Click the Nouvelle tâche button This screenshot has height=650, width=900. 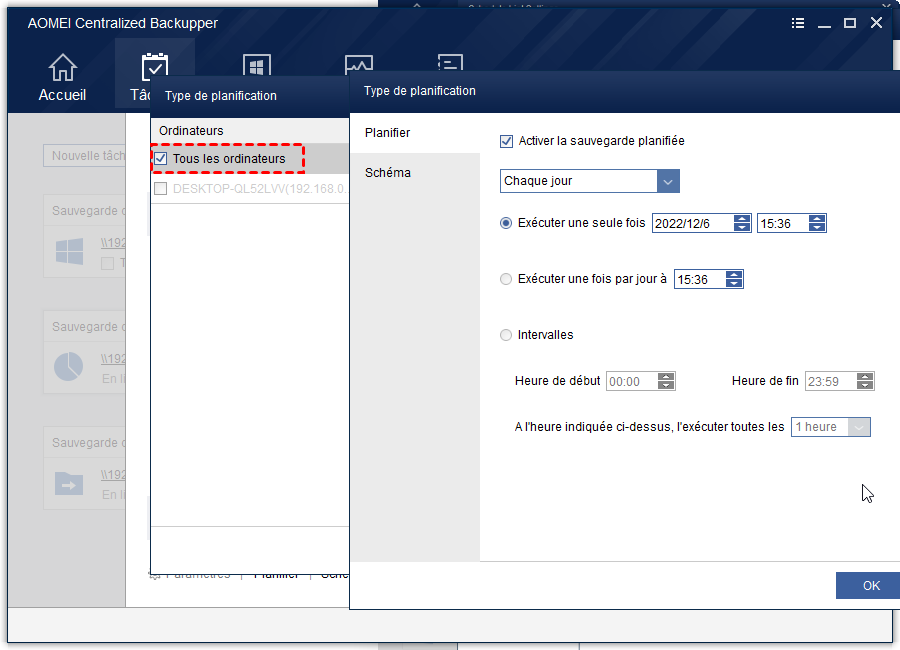(x=84, y=156)
